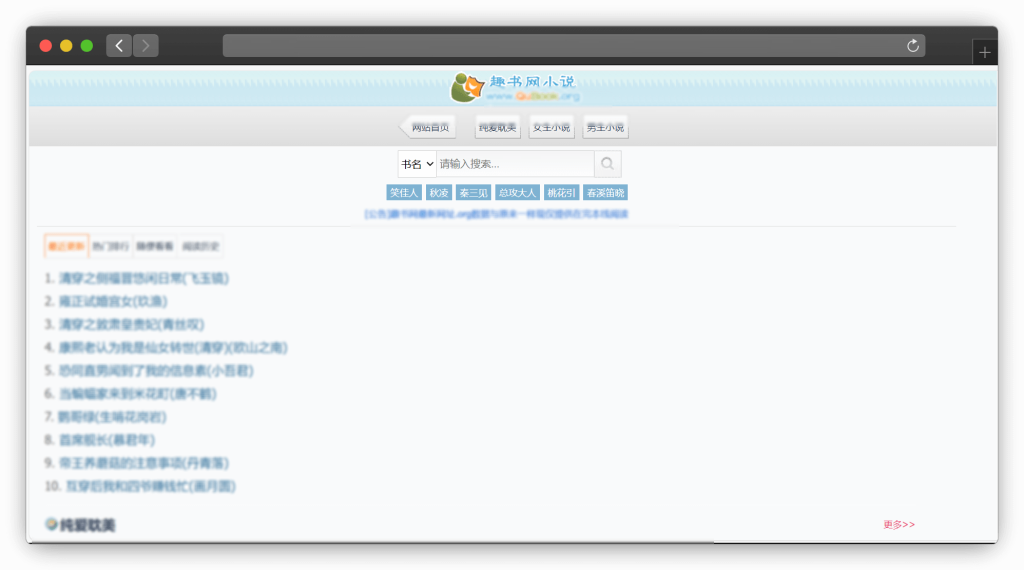Open a new tab with plus icon
1024x570 pixels.
tap(984, 53)
